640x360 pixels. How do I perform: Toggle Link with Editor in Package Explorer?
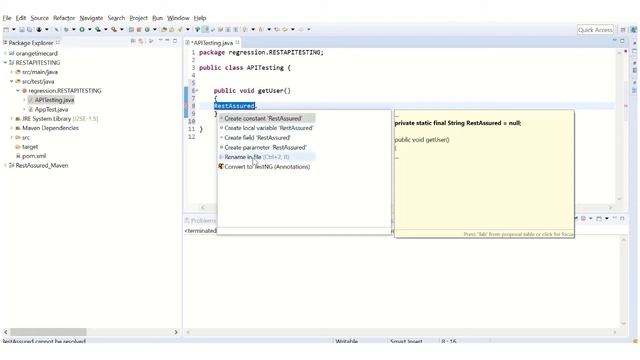[x=140, y=41]
